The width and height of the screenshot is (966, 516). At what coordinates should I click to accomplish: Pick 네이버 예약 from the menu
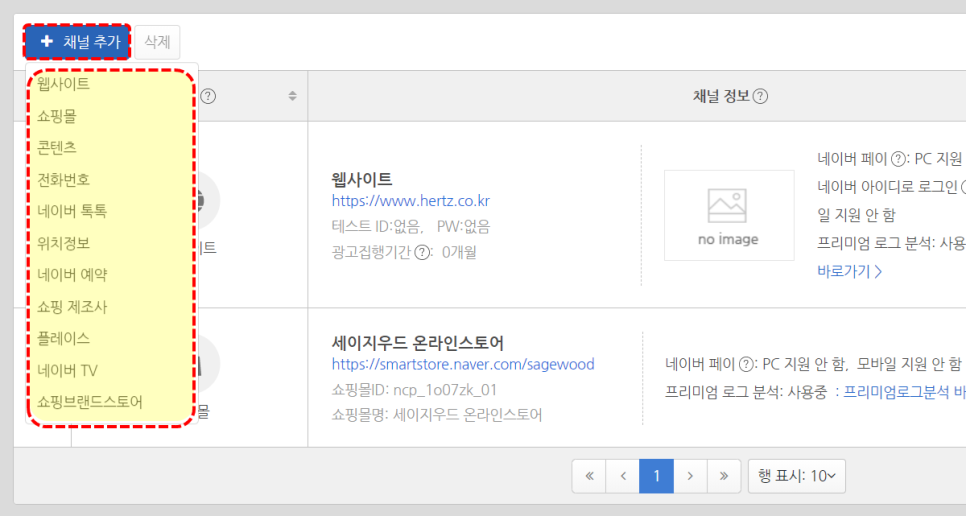pos(72,275)
